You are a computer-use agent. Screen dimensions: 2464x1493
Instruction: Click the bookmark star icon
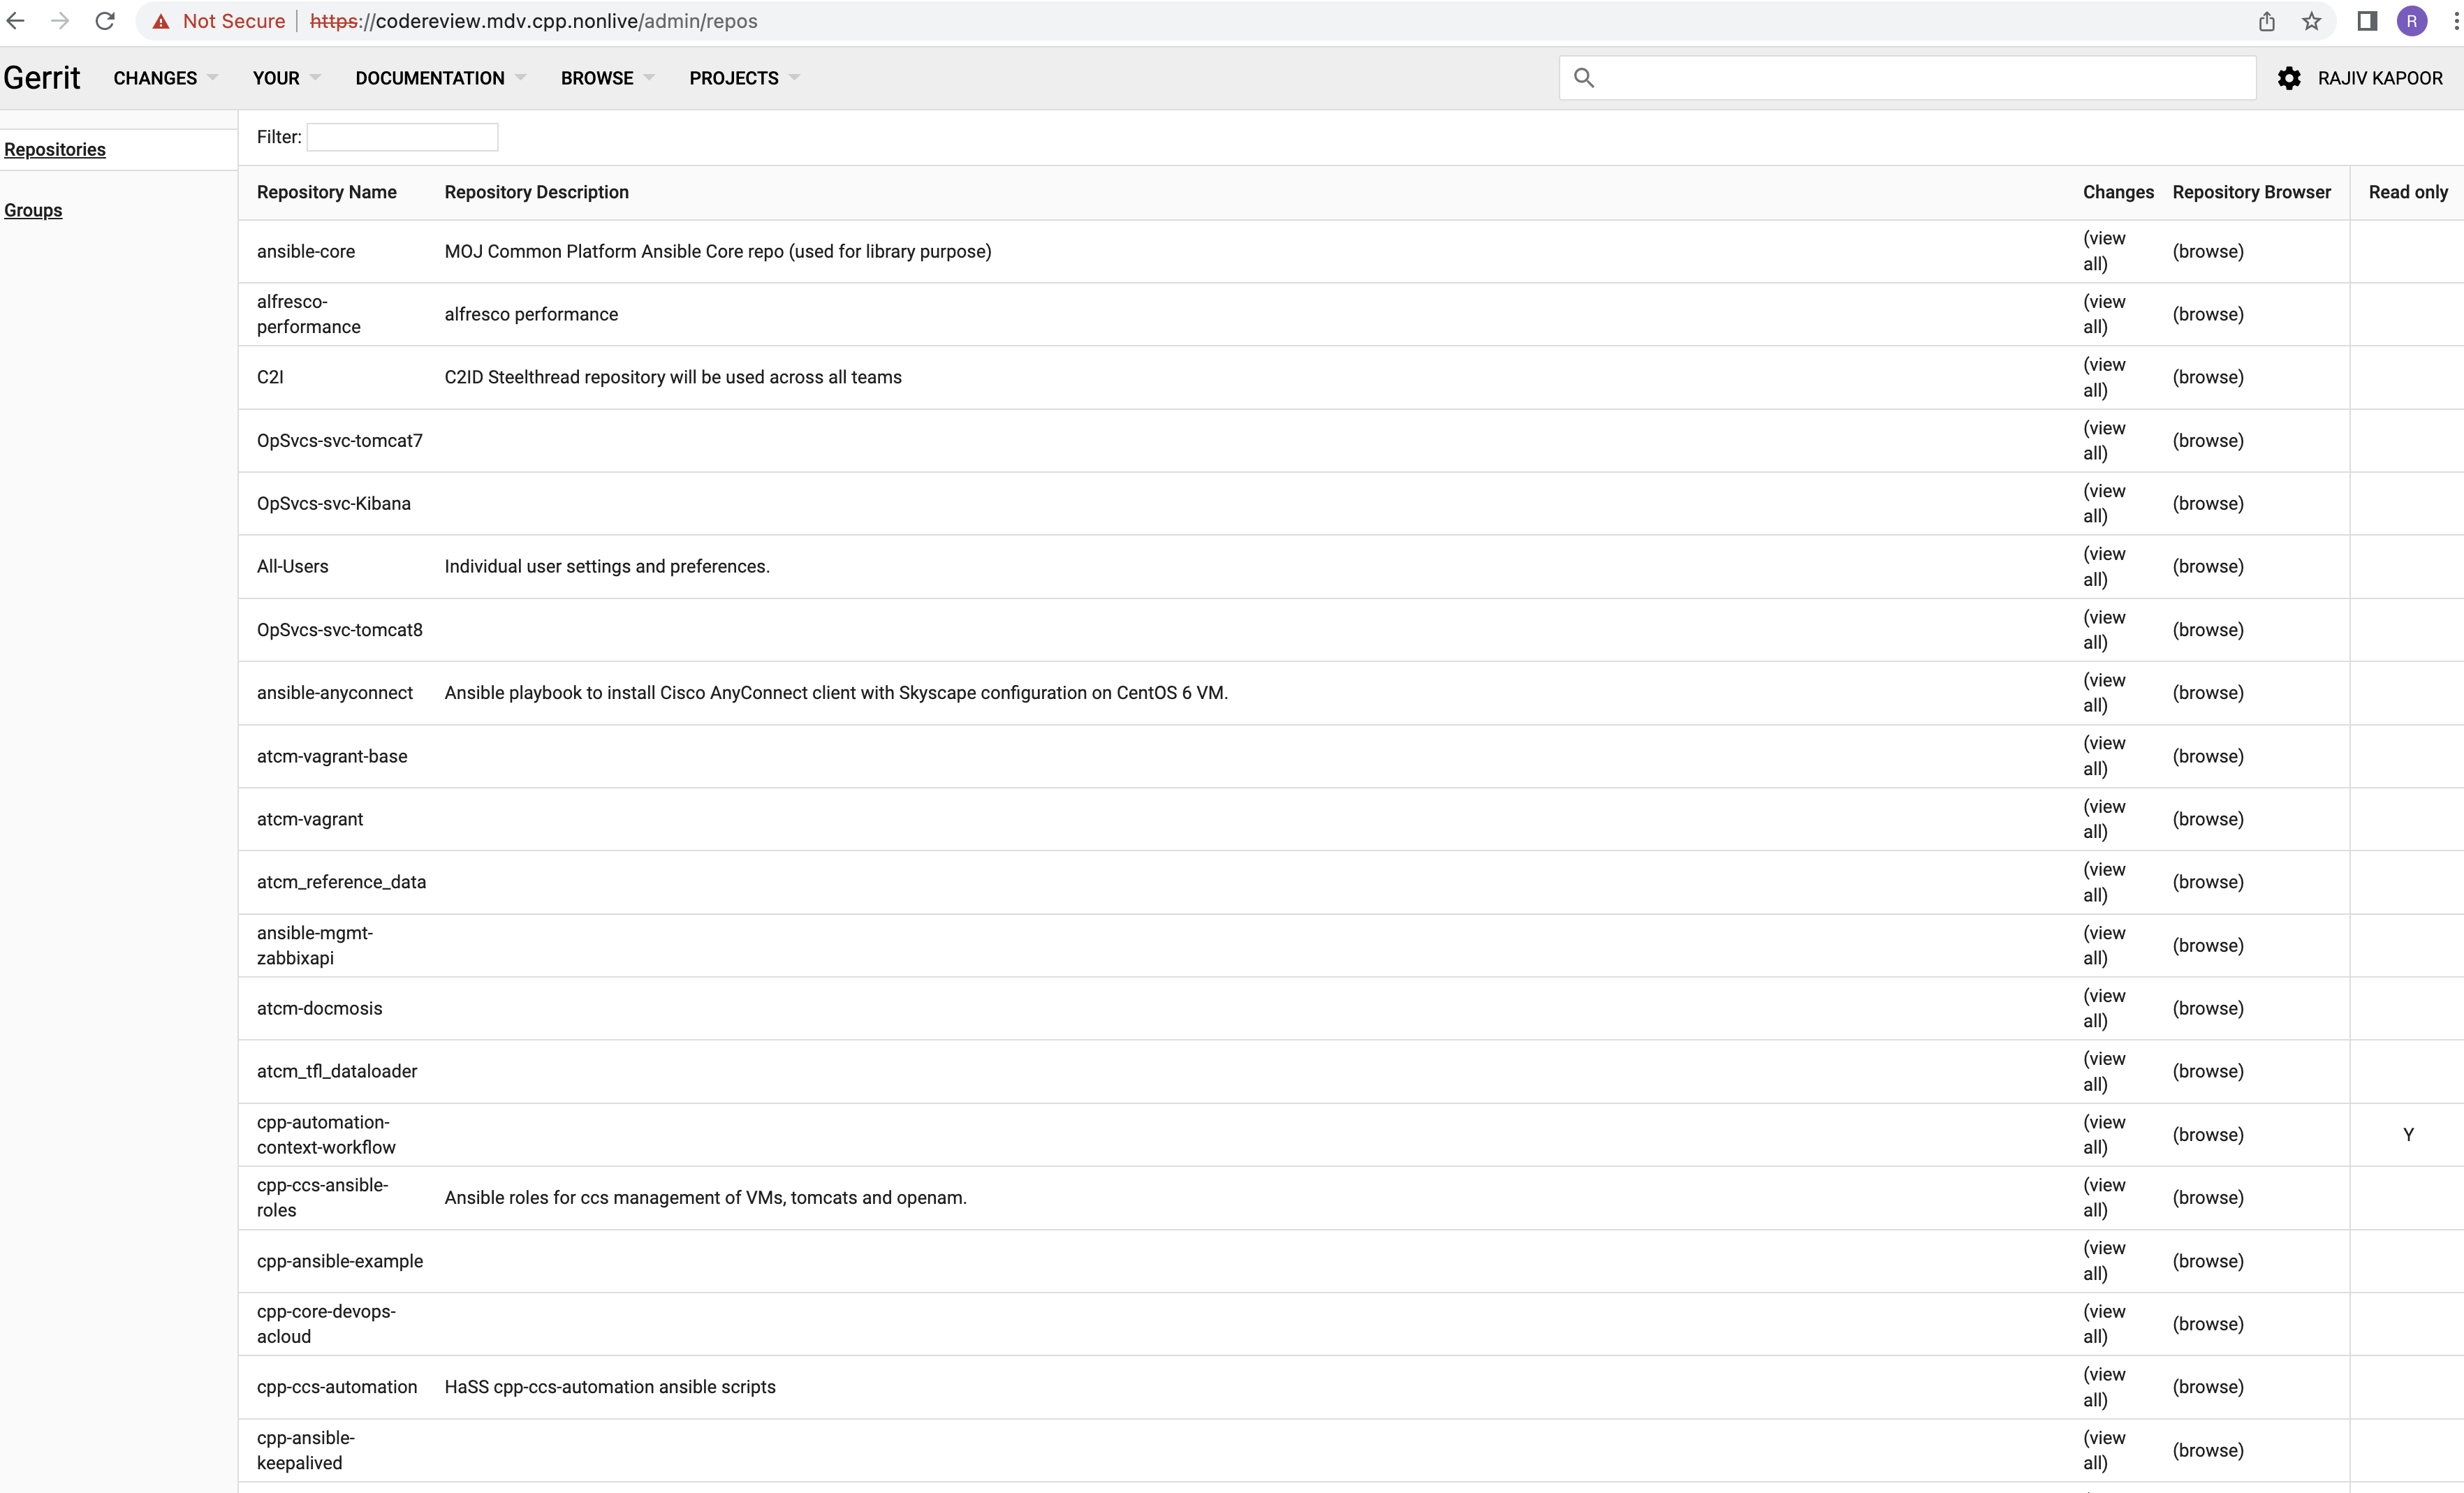[x=2311, y=20]
